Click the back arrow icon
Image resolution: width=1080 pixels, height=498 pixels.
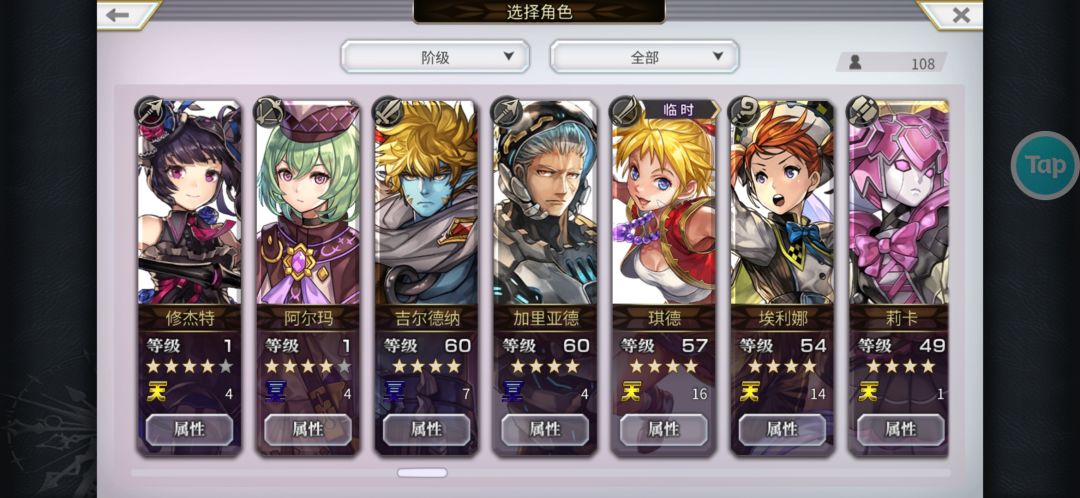[118, 15]
